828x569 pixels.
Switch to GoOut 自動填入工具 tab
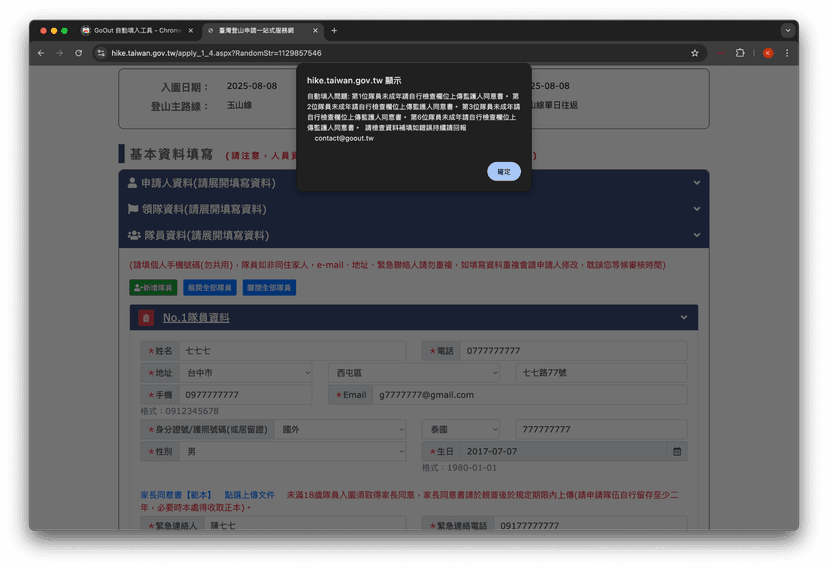pyautogui.click(x=136, y=31)
